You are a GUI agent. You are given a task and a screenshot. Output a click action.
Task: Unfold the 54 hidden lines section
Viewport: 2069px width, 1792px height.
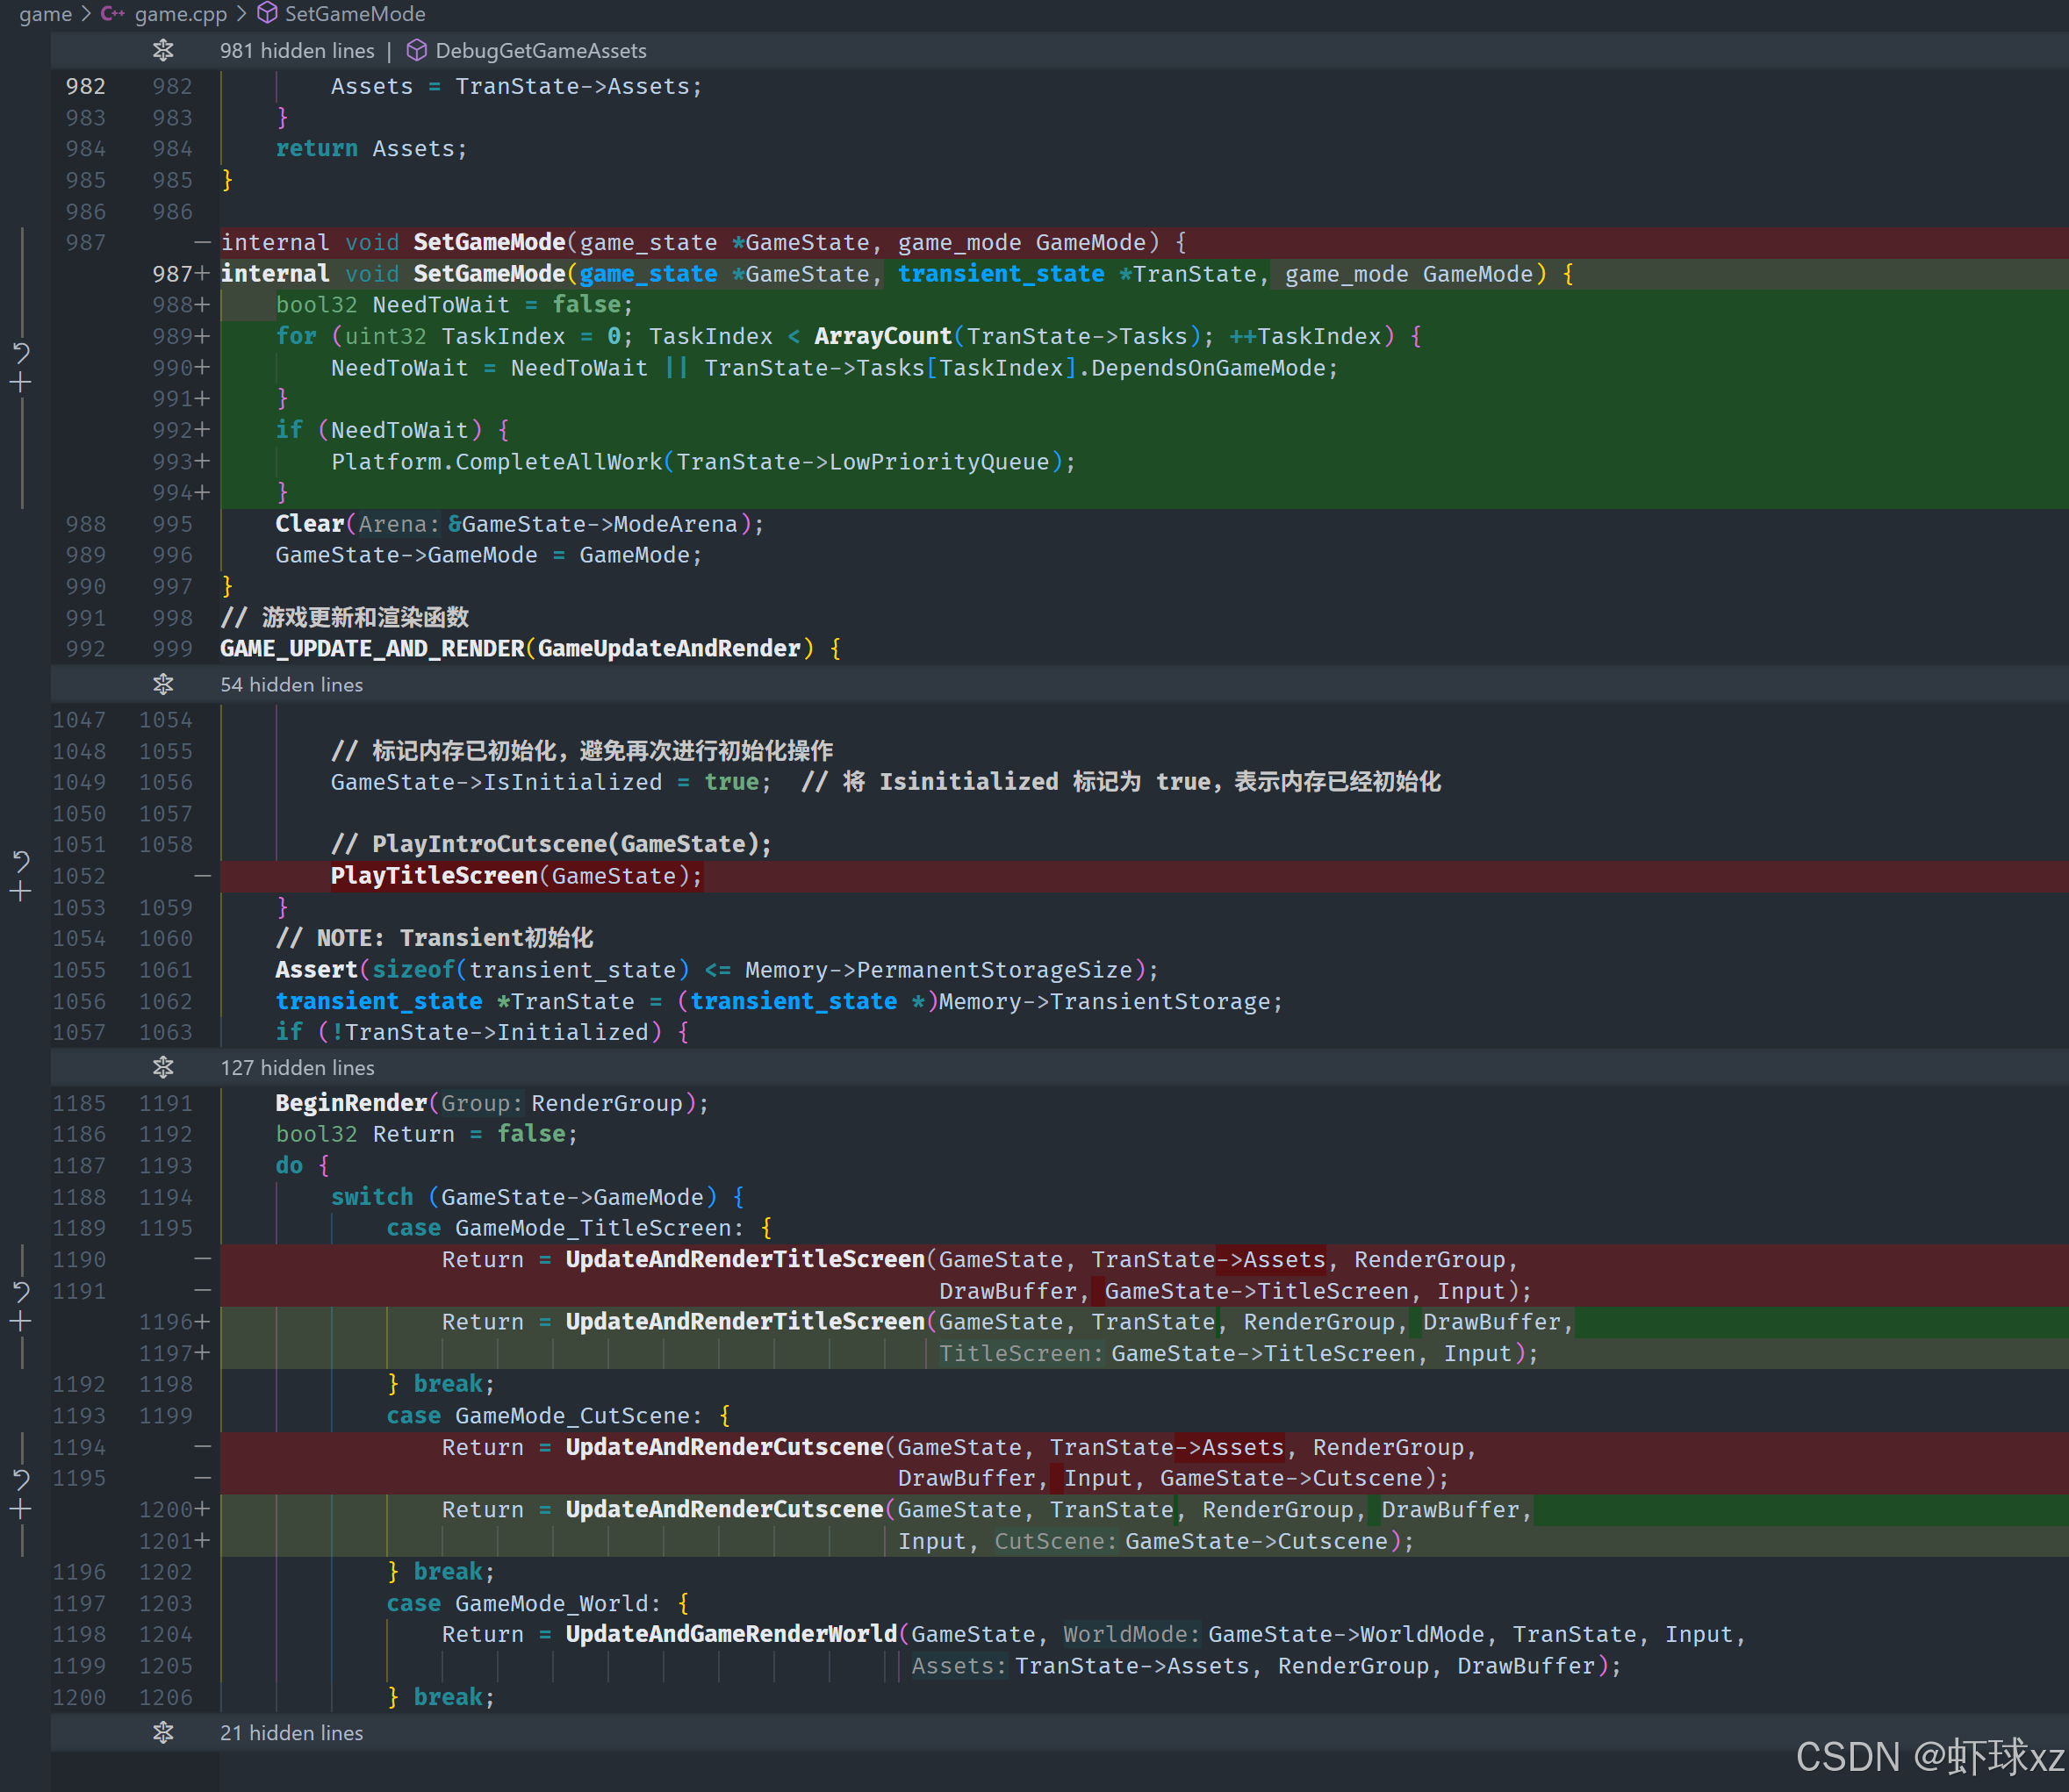click(x=163, y=684)
